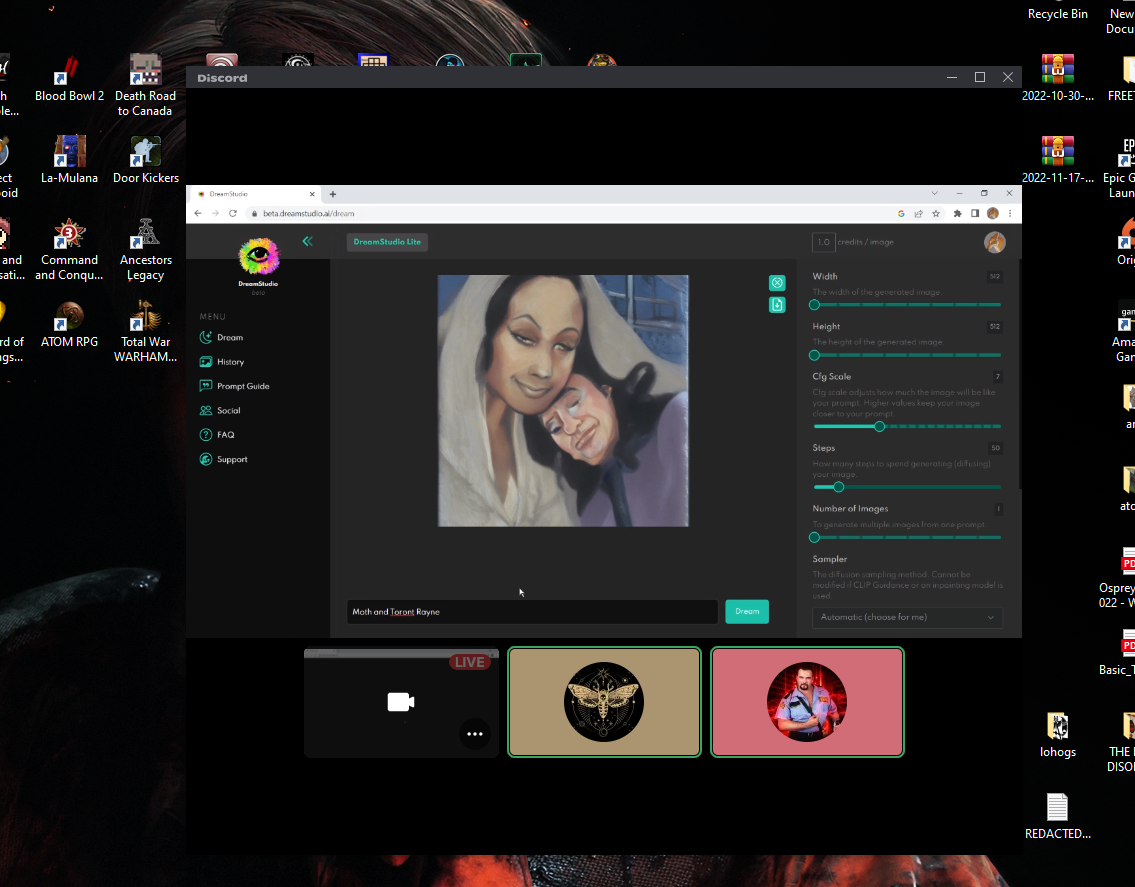The image size is (1135, 887).
Task: Click the Height slider handle
Action: 814,356
